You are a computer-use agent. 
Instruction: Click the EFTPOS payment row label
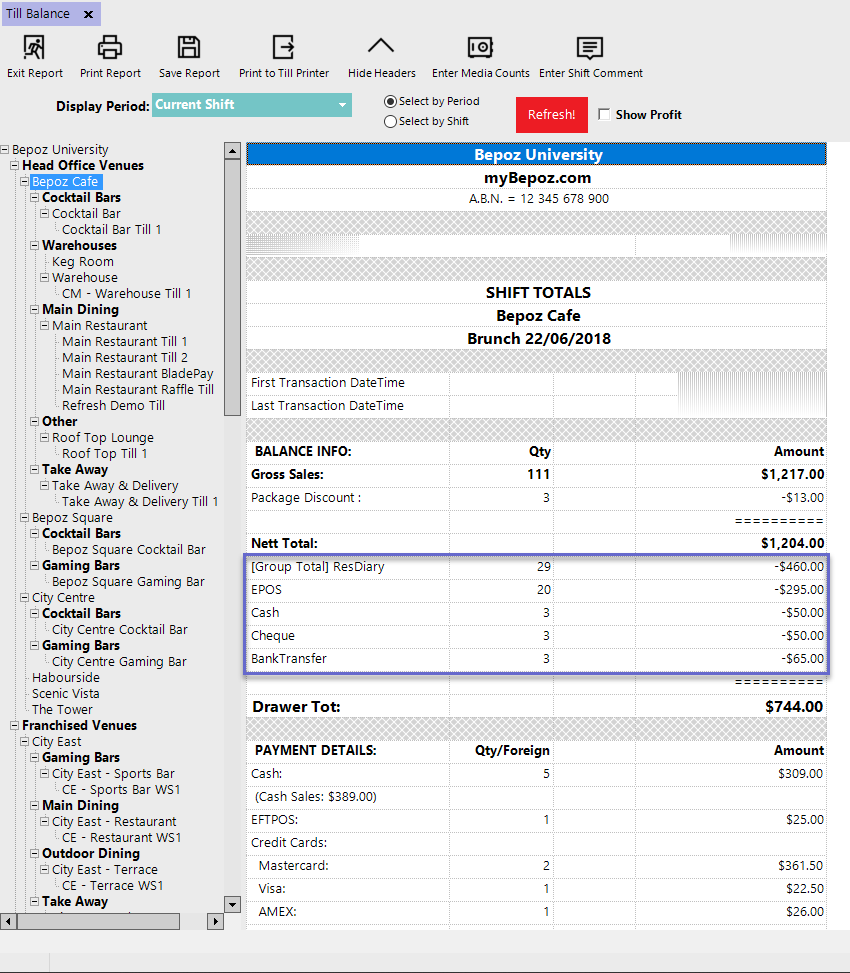click(274, 820)
